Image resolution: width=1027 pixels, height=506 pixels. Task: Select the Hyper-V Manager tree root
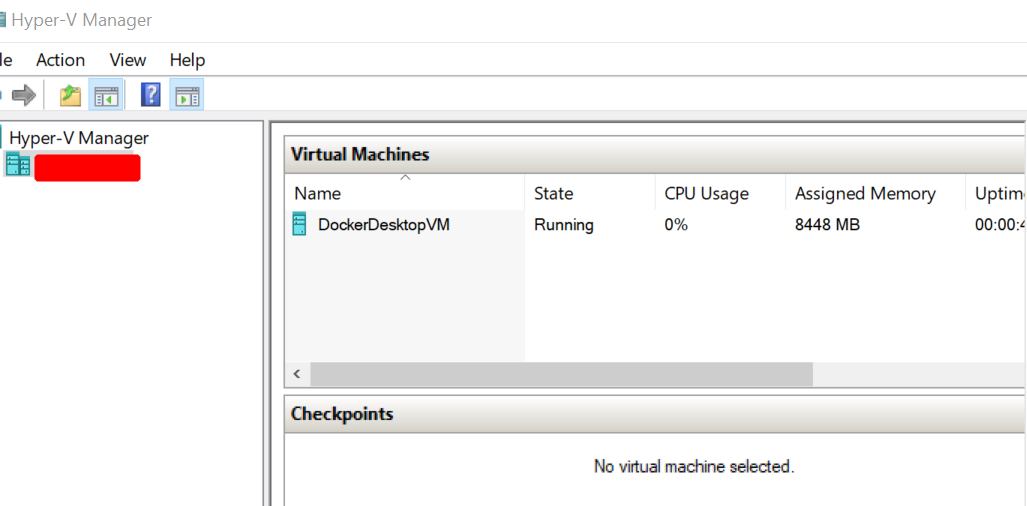tap(79, 138)
